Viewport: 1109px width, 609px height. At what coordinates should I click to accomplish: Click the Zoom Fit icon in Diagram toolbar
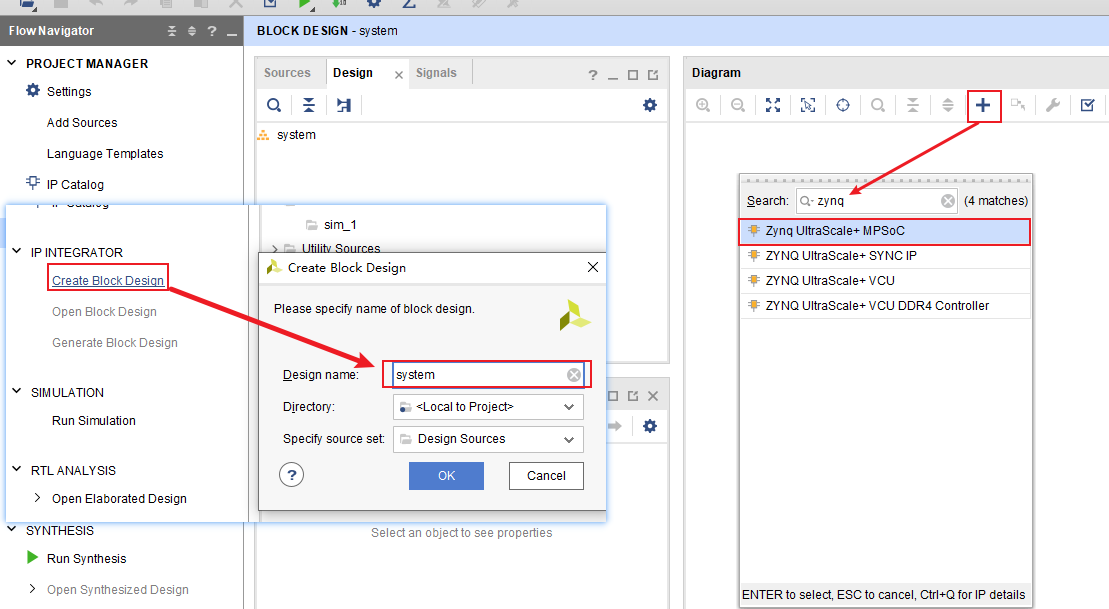(x=773, y=105)
